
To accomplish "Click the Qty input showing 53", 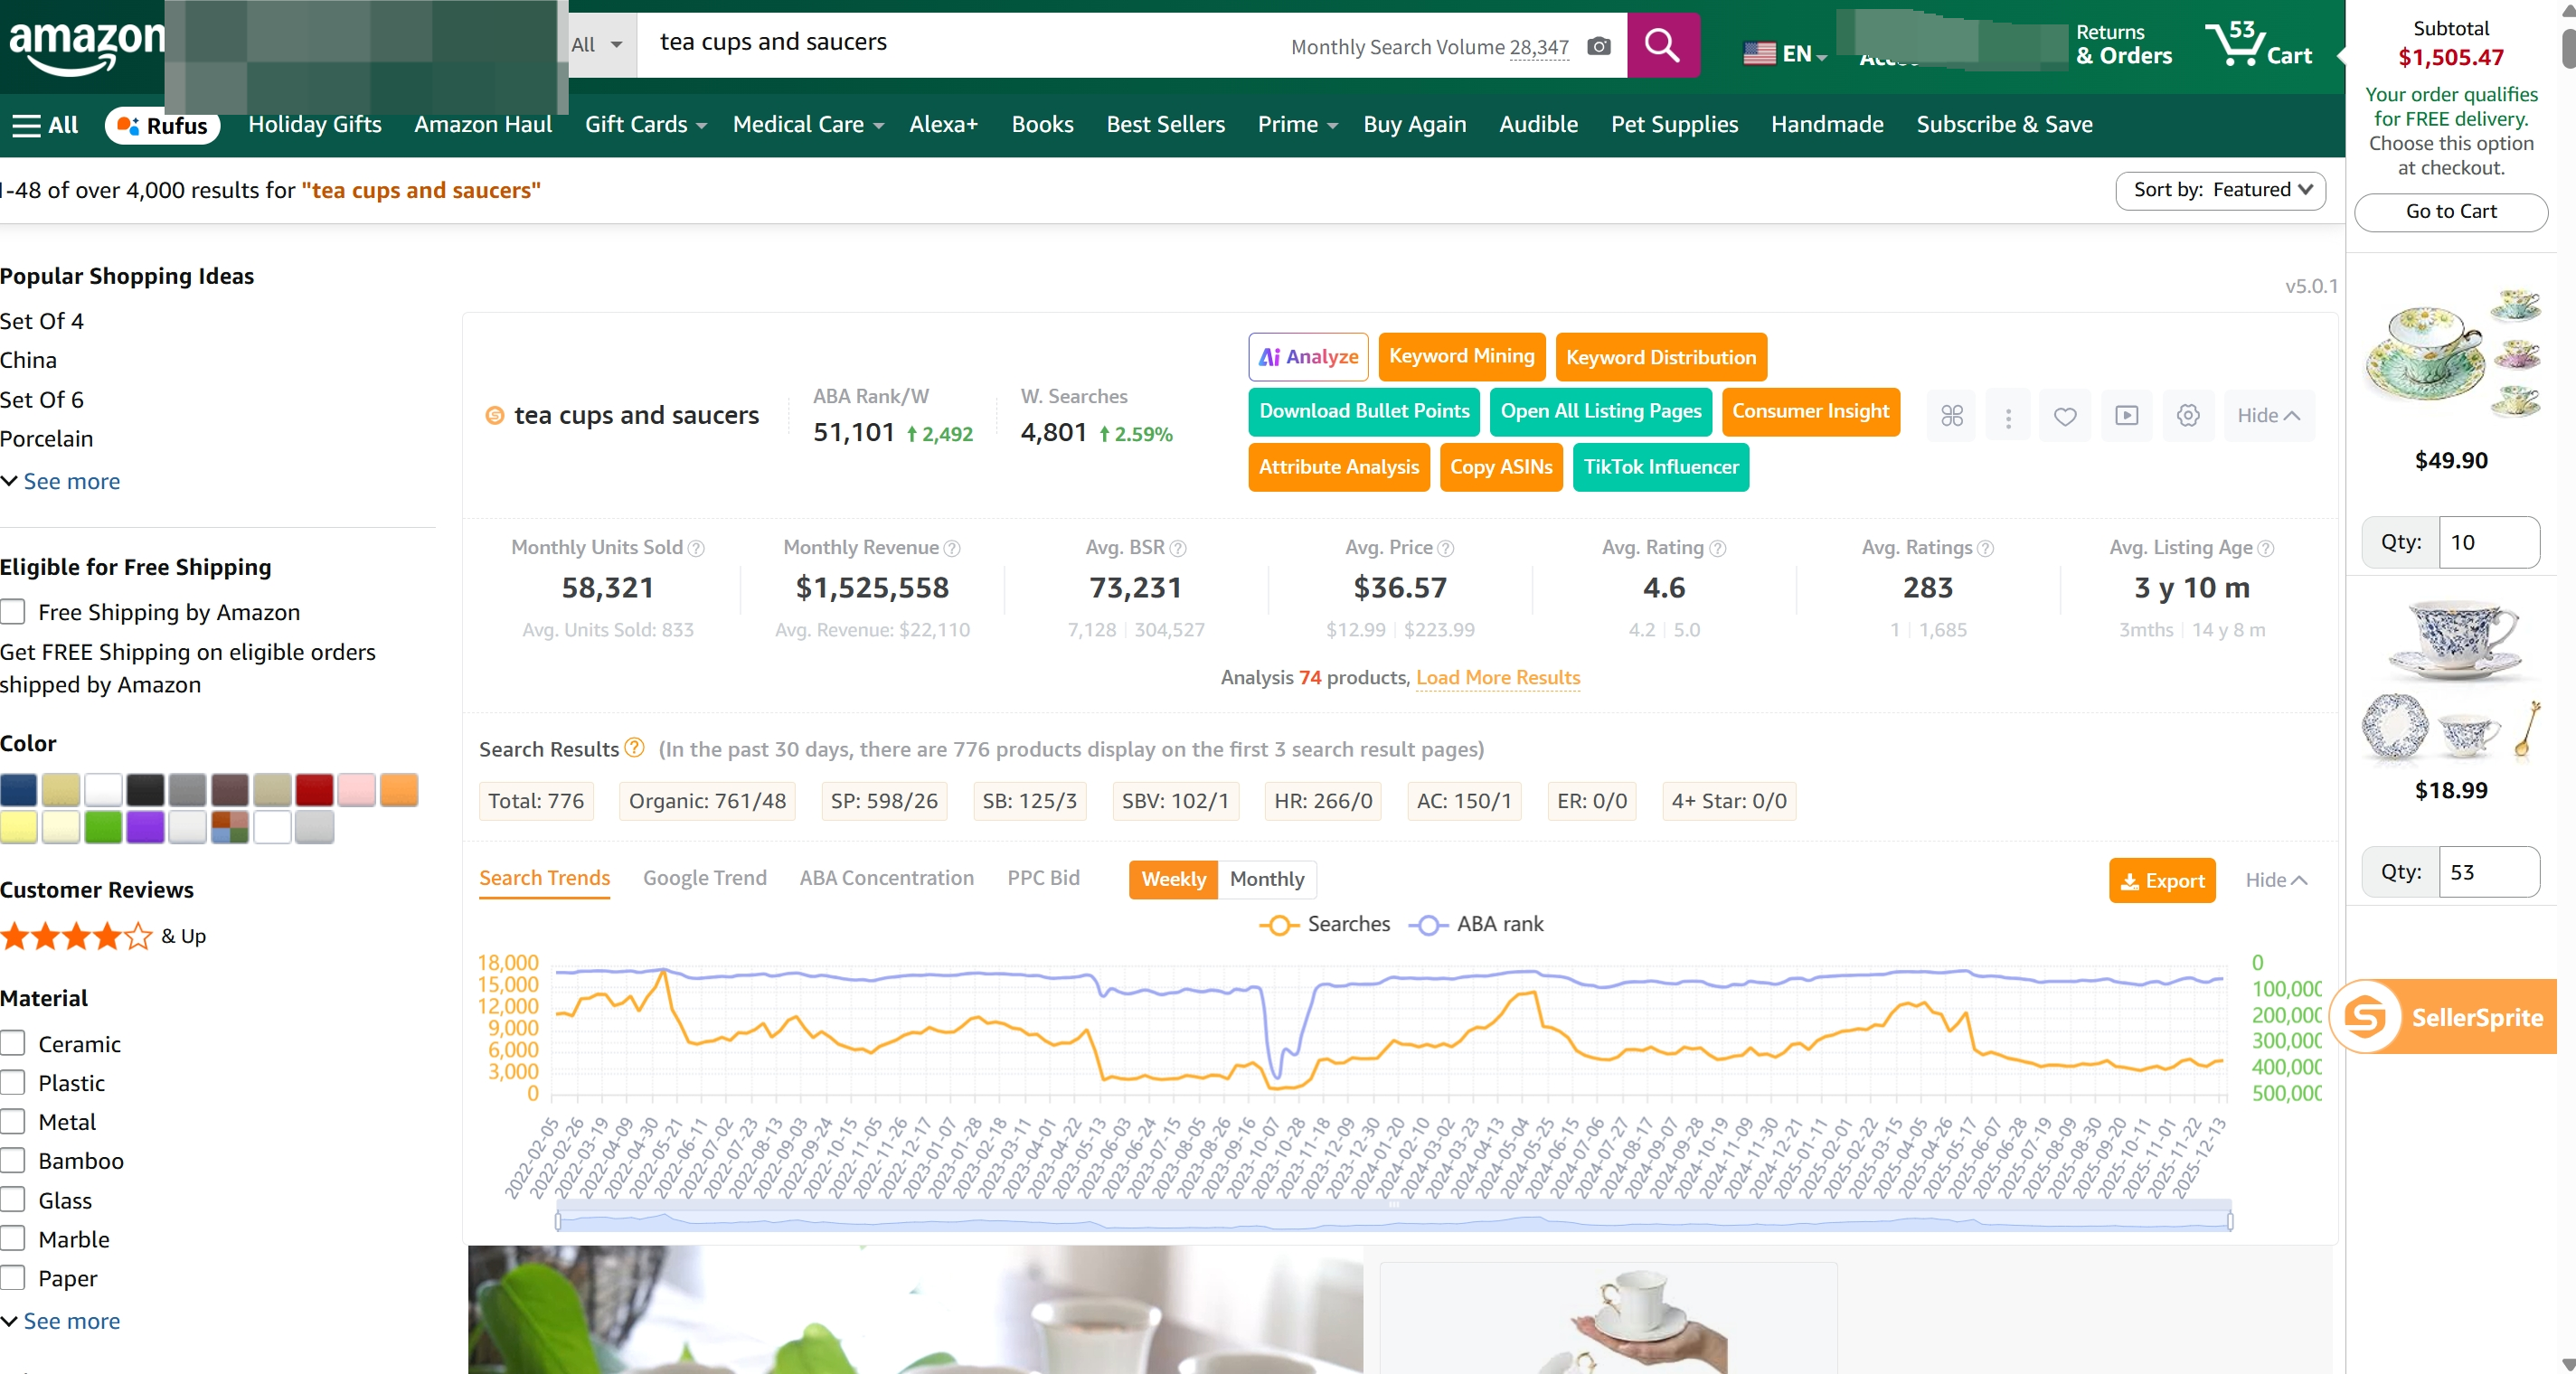I will tap(2489, 871).
